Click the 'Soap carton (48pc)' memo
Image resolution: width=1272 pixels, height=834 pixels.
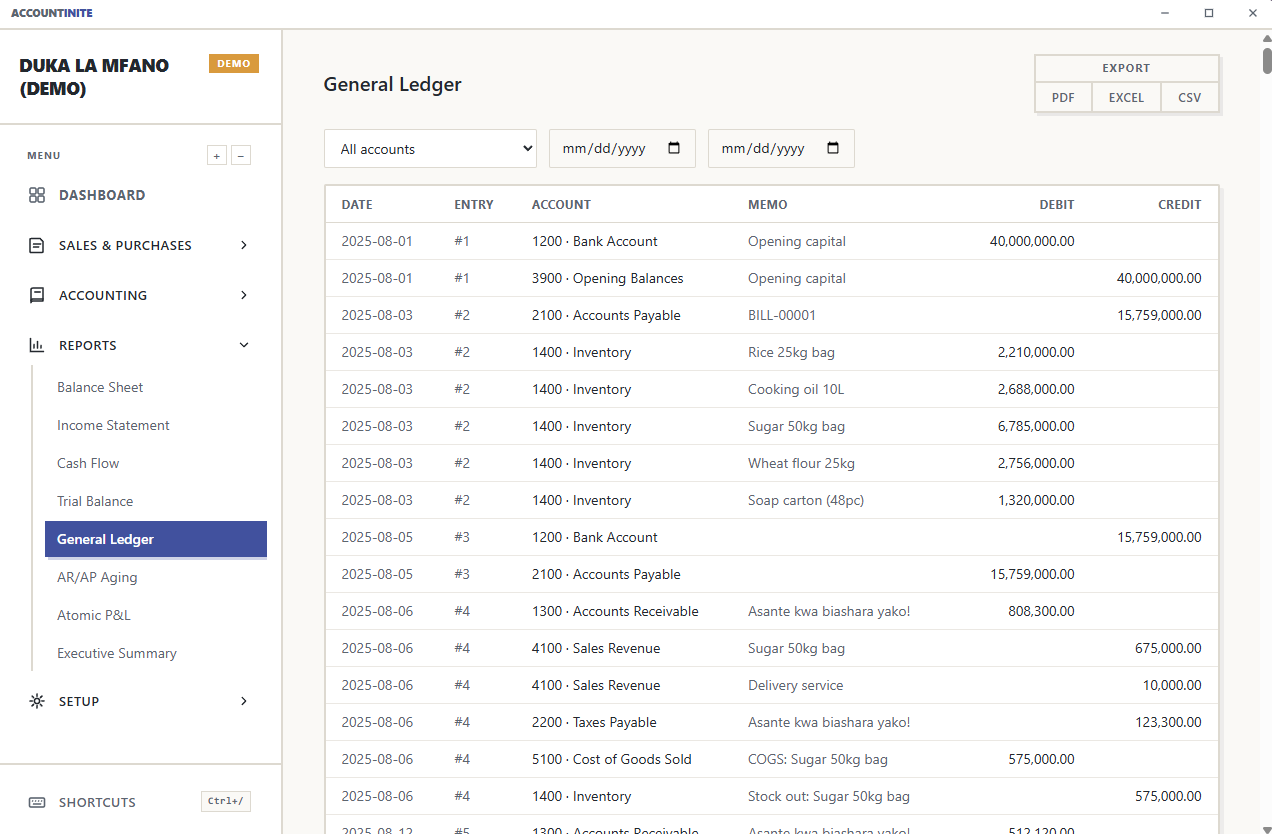(x=807, y=500)
